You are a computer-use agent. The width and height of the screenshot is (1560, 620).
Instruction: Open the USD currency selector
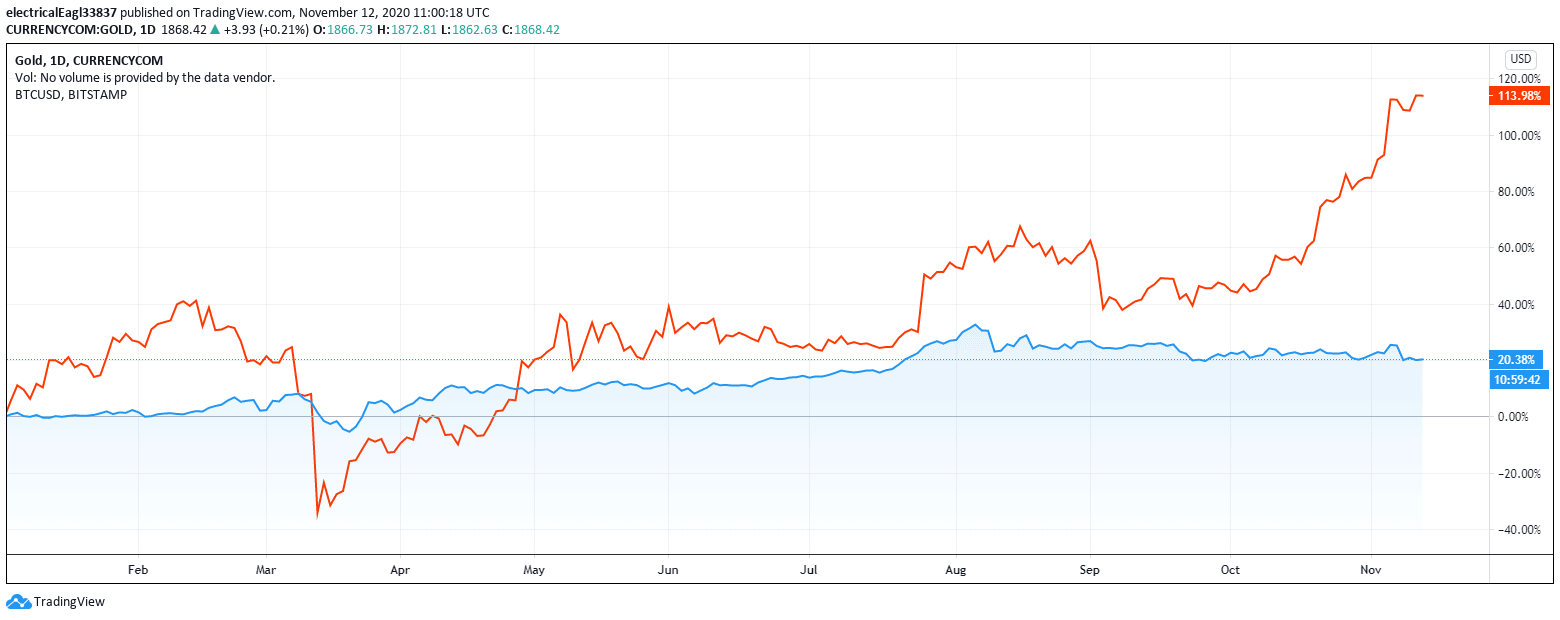click(1520, 59)
